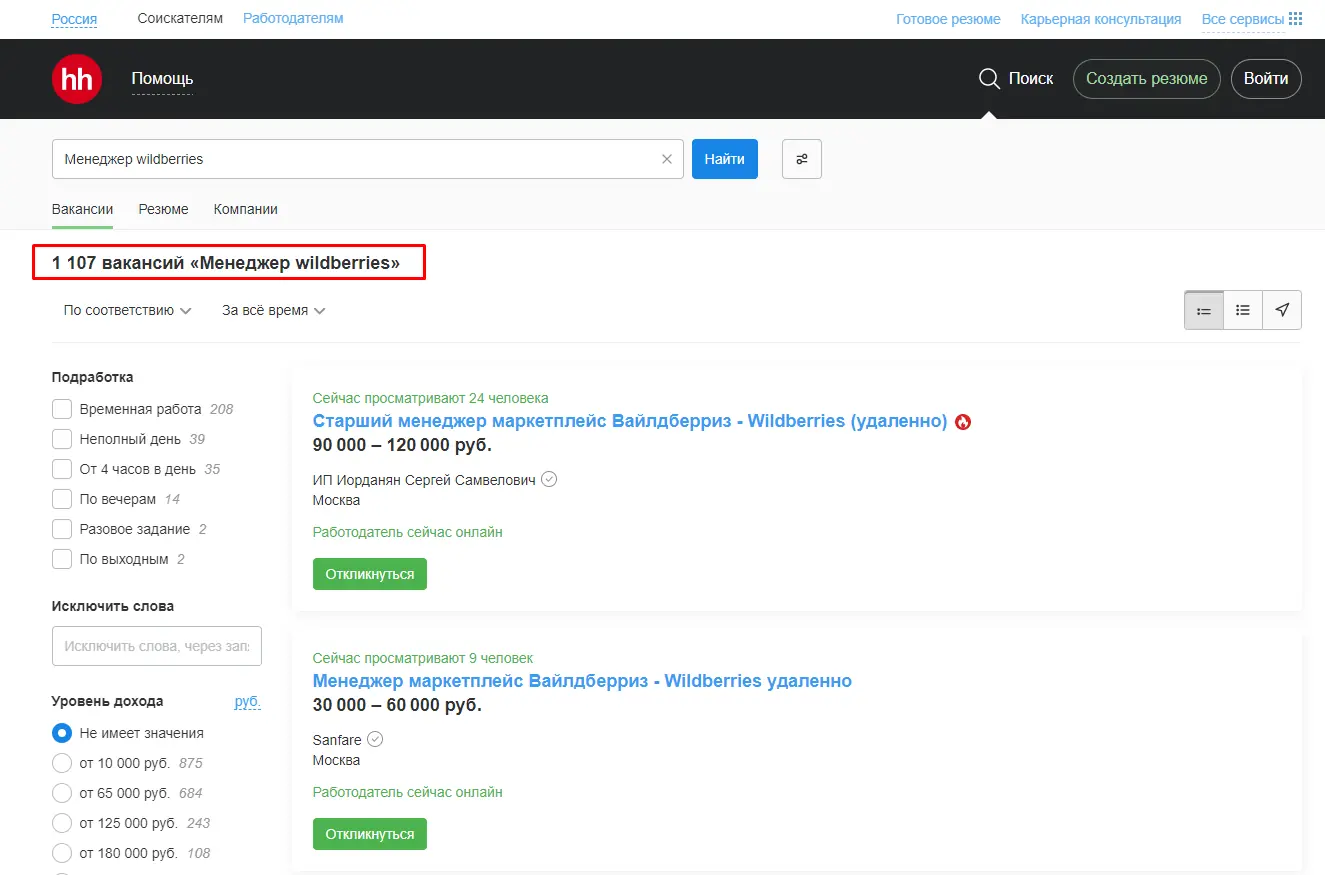
Task: Open Все сервисы grid icon
Action: point(1296,19)
